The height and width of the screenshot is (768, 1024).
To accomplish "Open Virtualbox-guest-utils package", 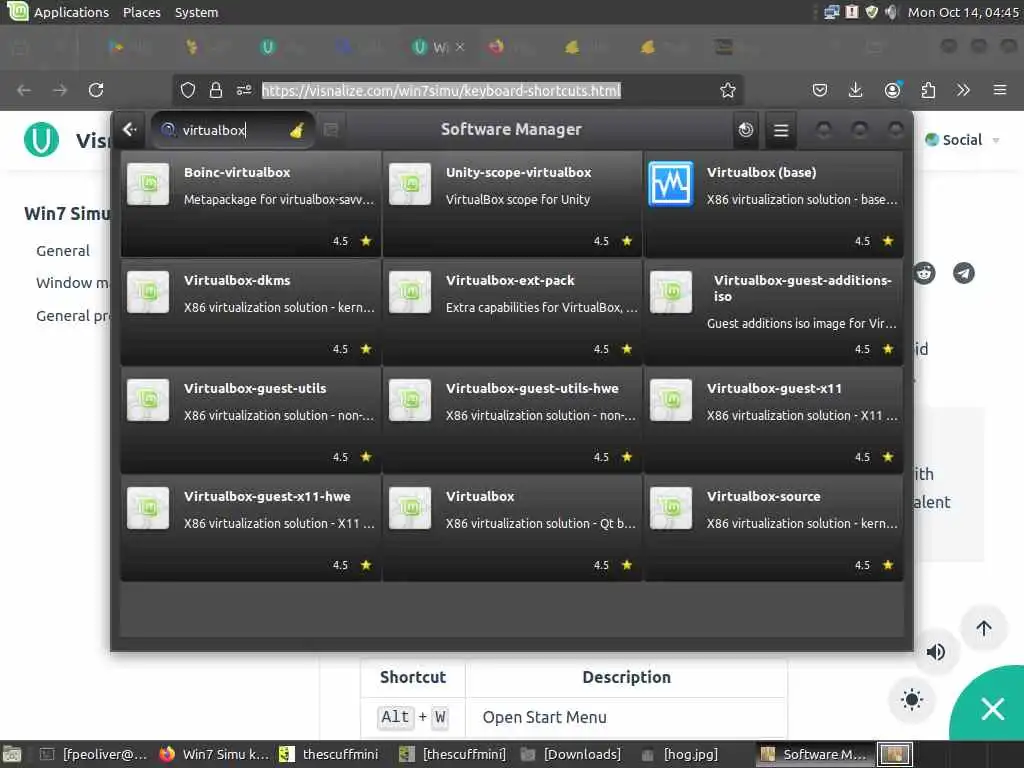I will coord(251,419).
